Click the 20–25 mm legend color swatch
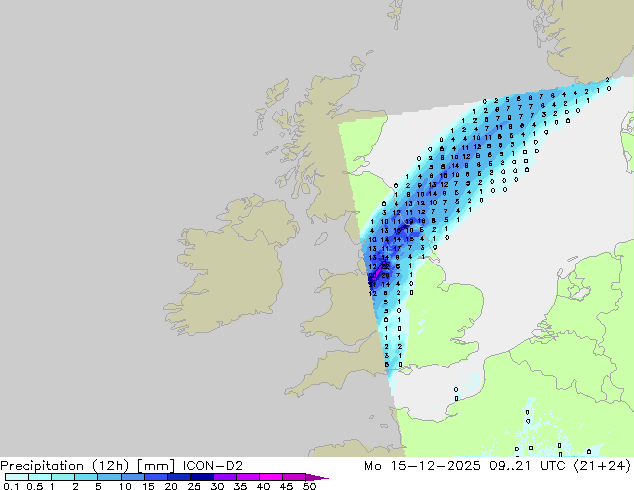The height and width of the screenshot is (490, 634). 179,477
